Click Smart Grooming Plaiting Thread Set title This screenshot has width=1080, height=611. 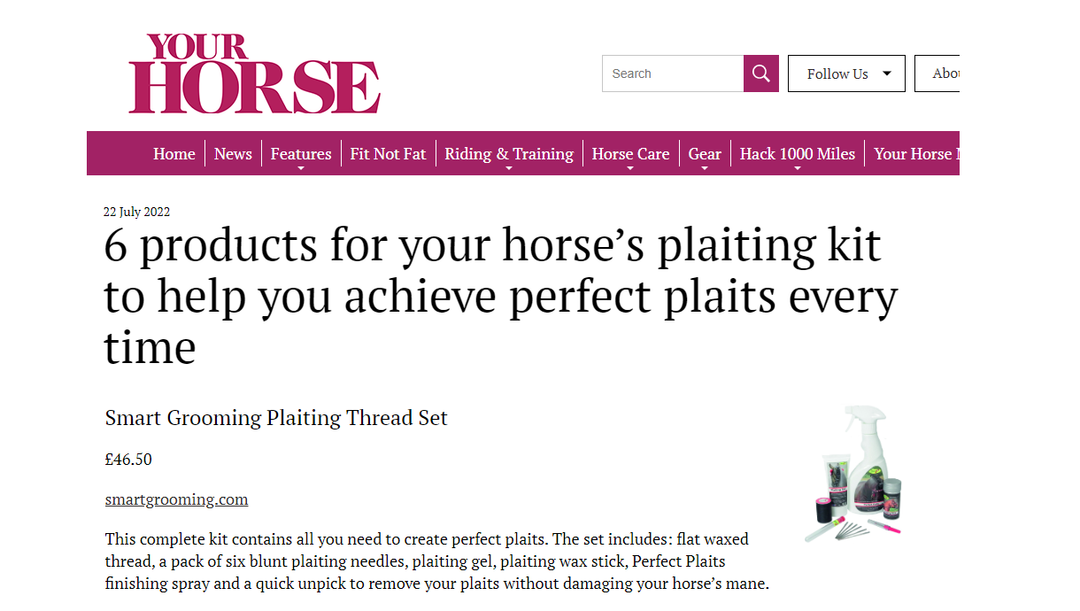[x=276, y=418]
